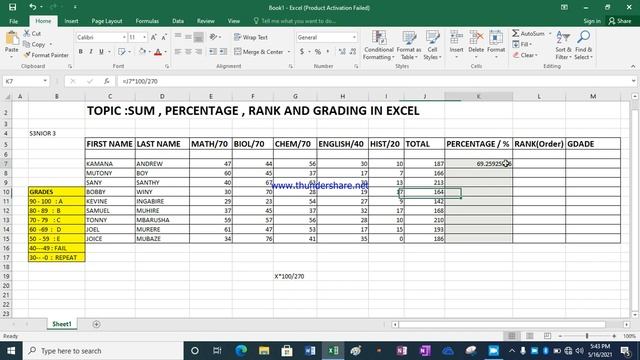Open the font size dropdown
640x360 pixels.
pyautogui.click(x=144, y=37)
